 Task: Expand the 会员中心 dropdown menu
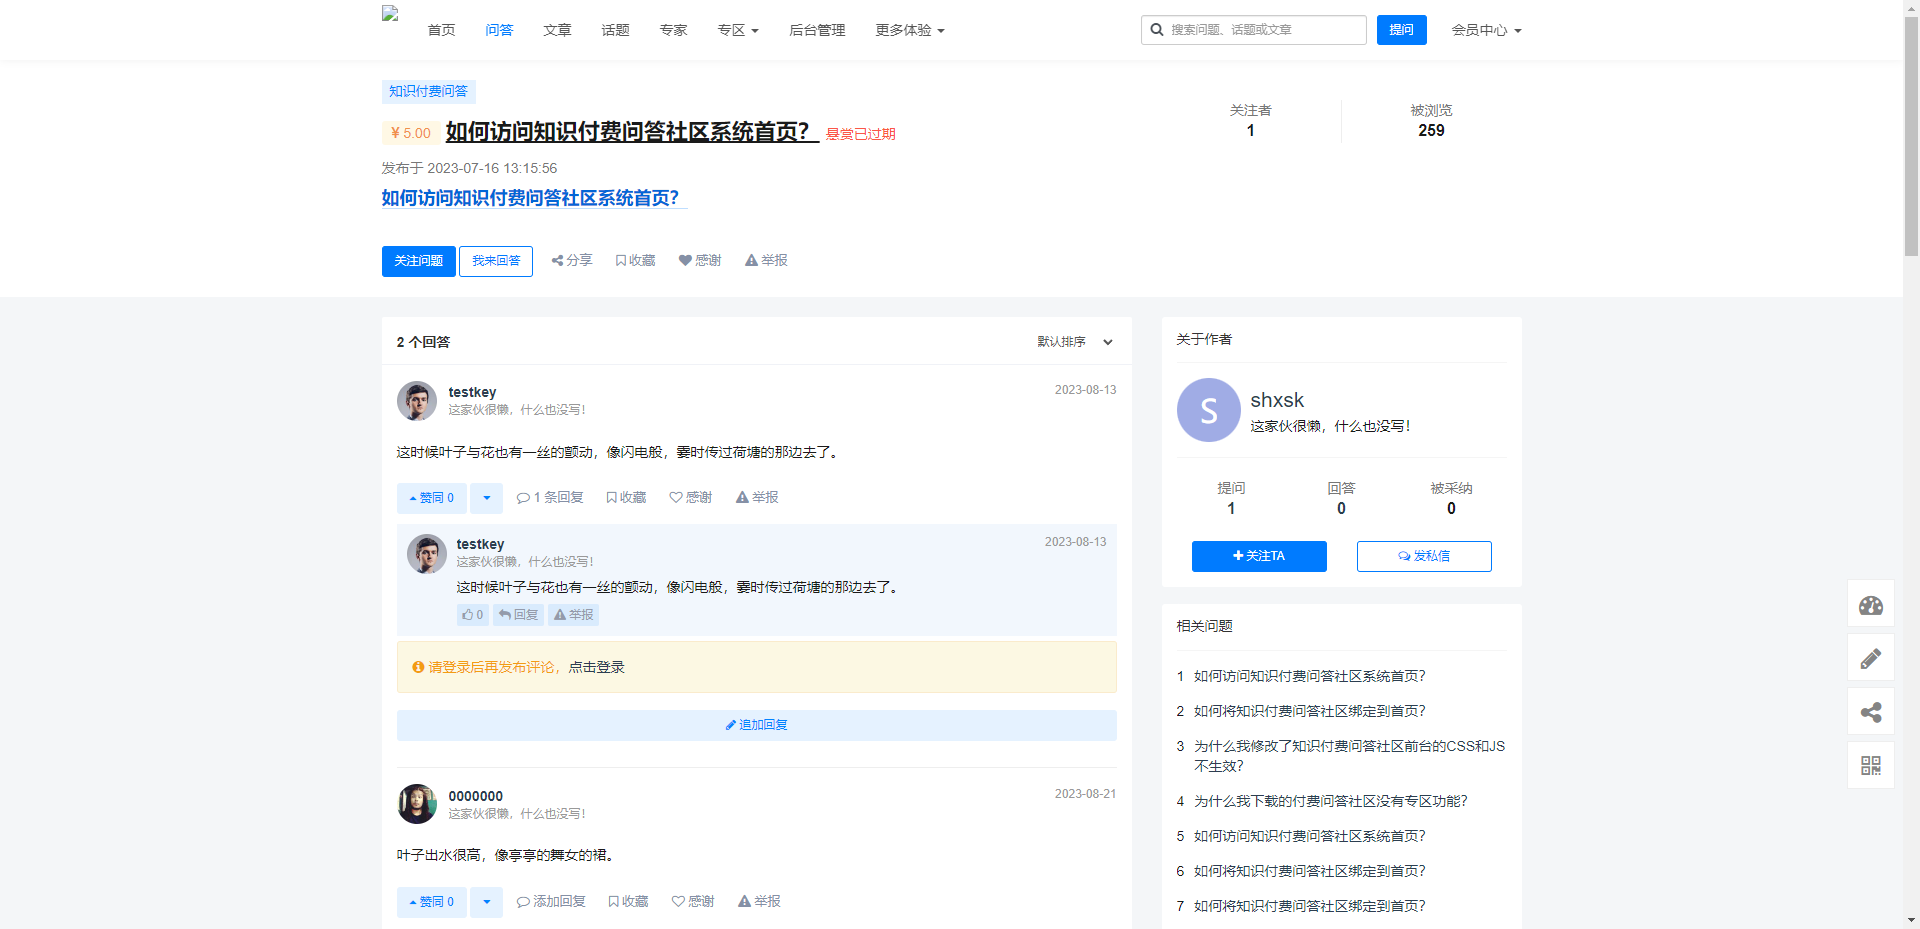coord(1486,30)
